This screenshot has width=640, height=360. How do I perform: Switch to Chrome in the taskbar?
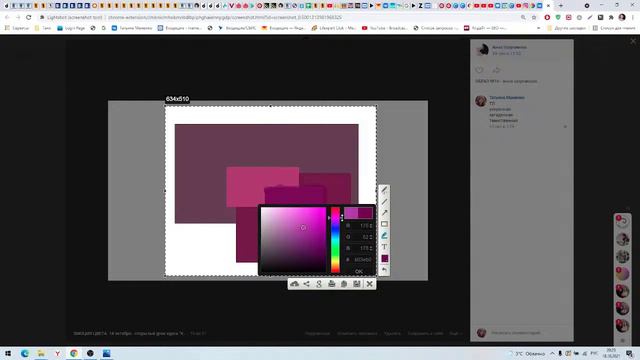pyautogui.click(x=74, y=353)
